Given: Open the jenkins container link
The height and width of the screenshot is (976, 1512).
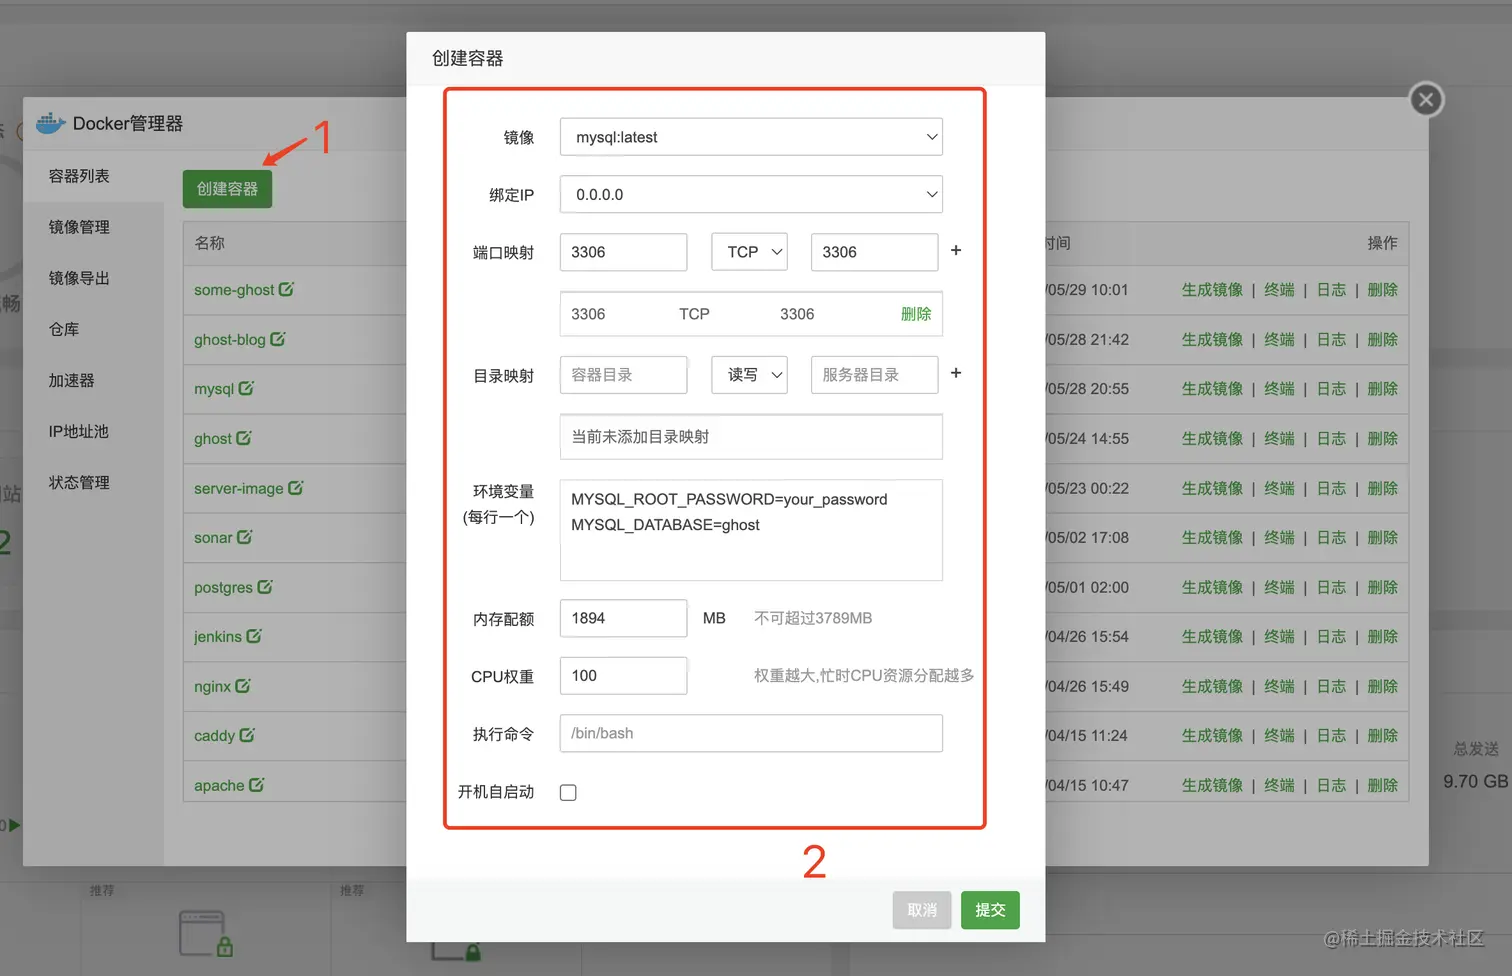Looking at the screenshot, I should [x=218, y=637].
